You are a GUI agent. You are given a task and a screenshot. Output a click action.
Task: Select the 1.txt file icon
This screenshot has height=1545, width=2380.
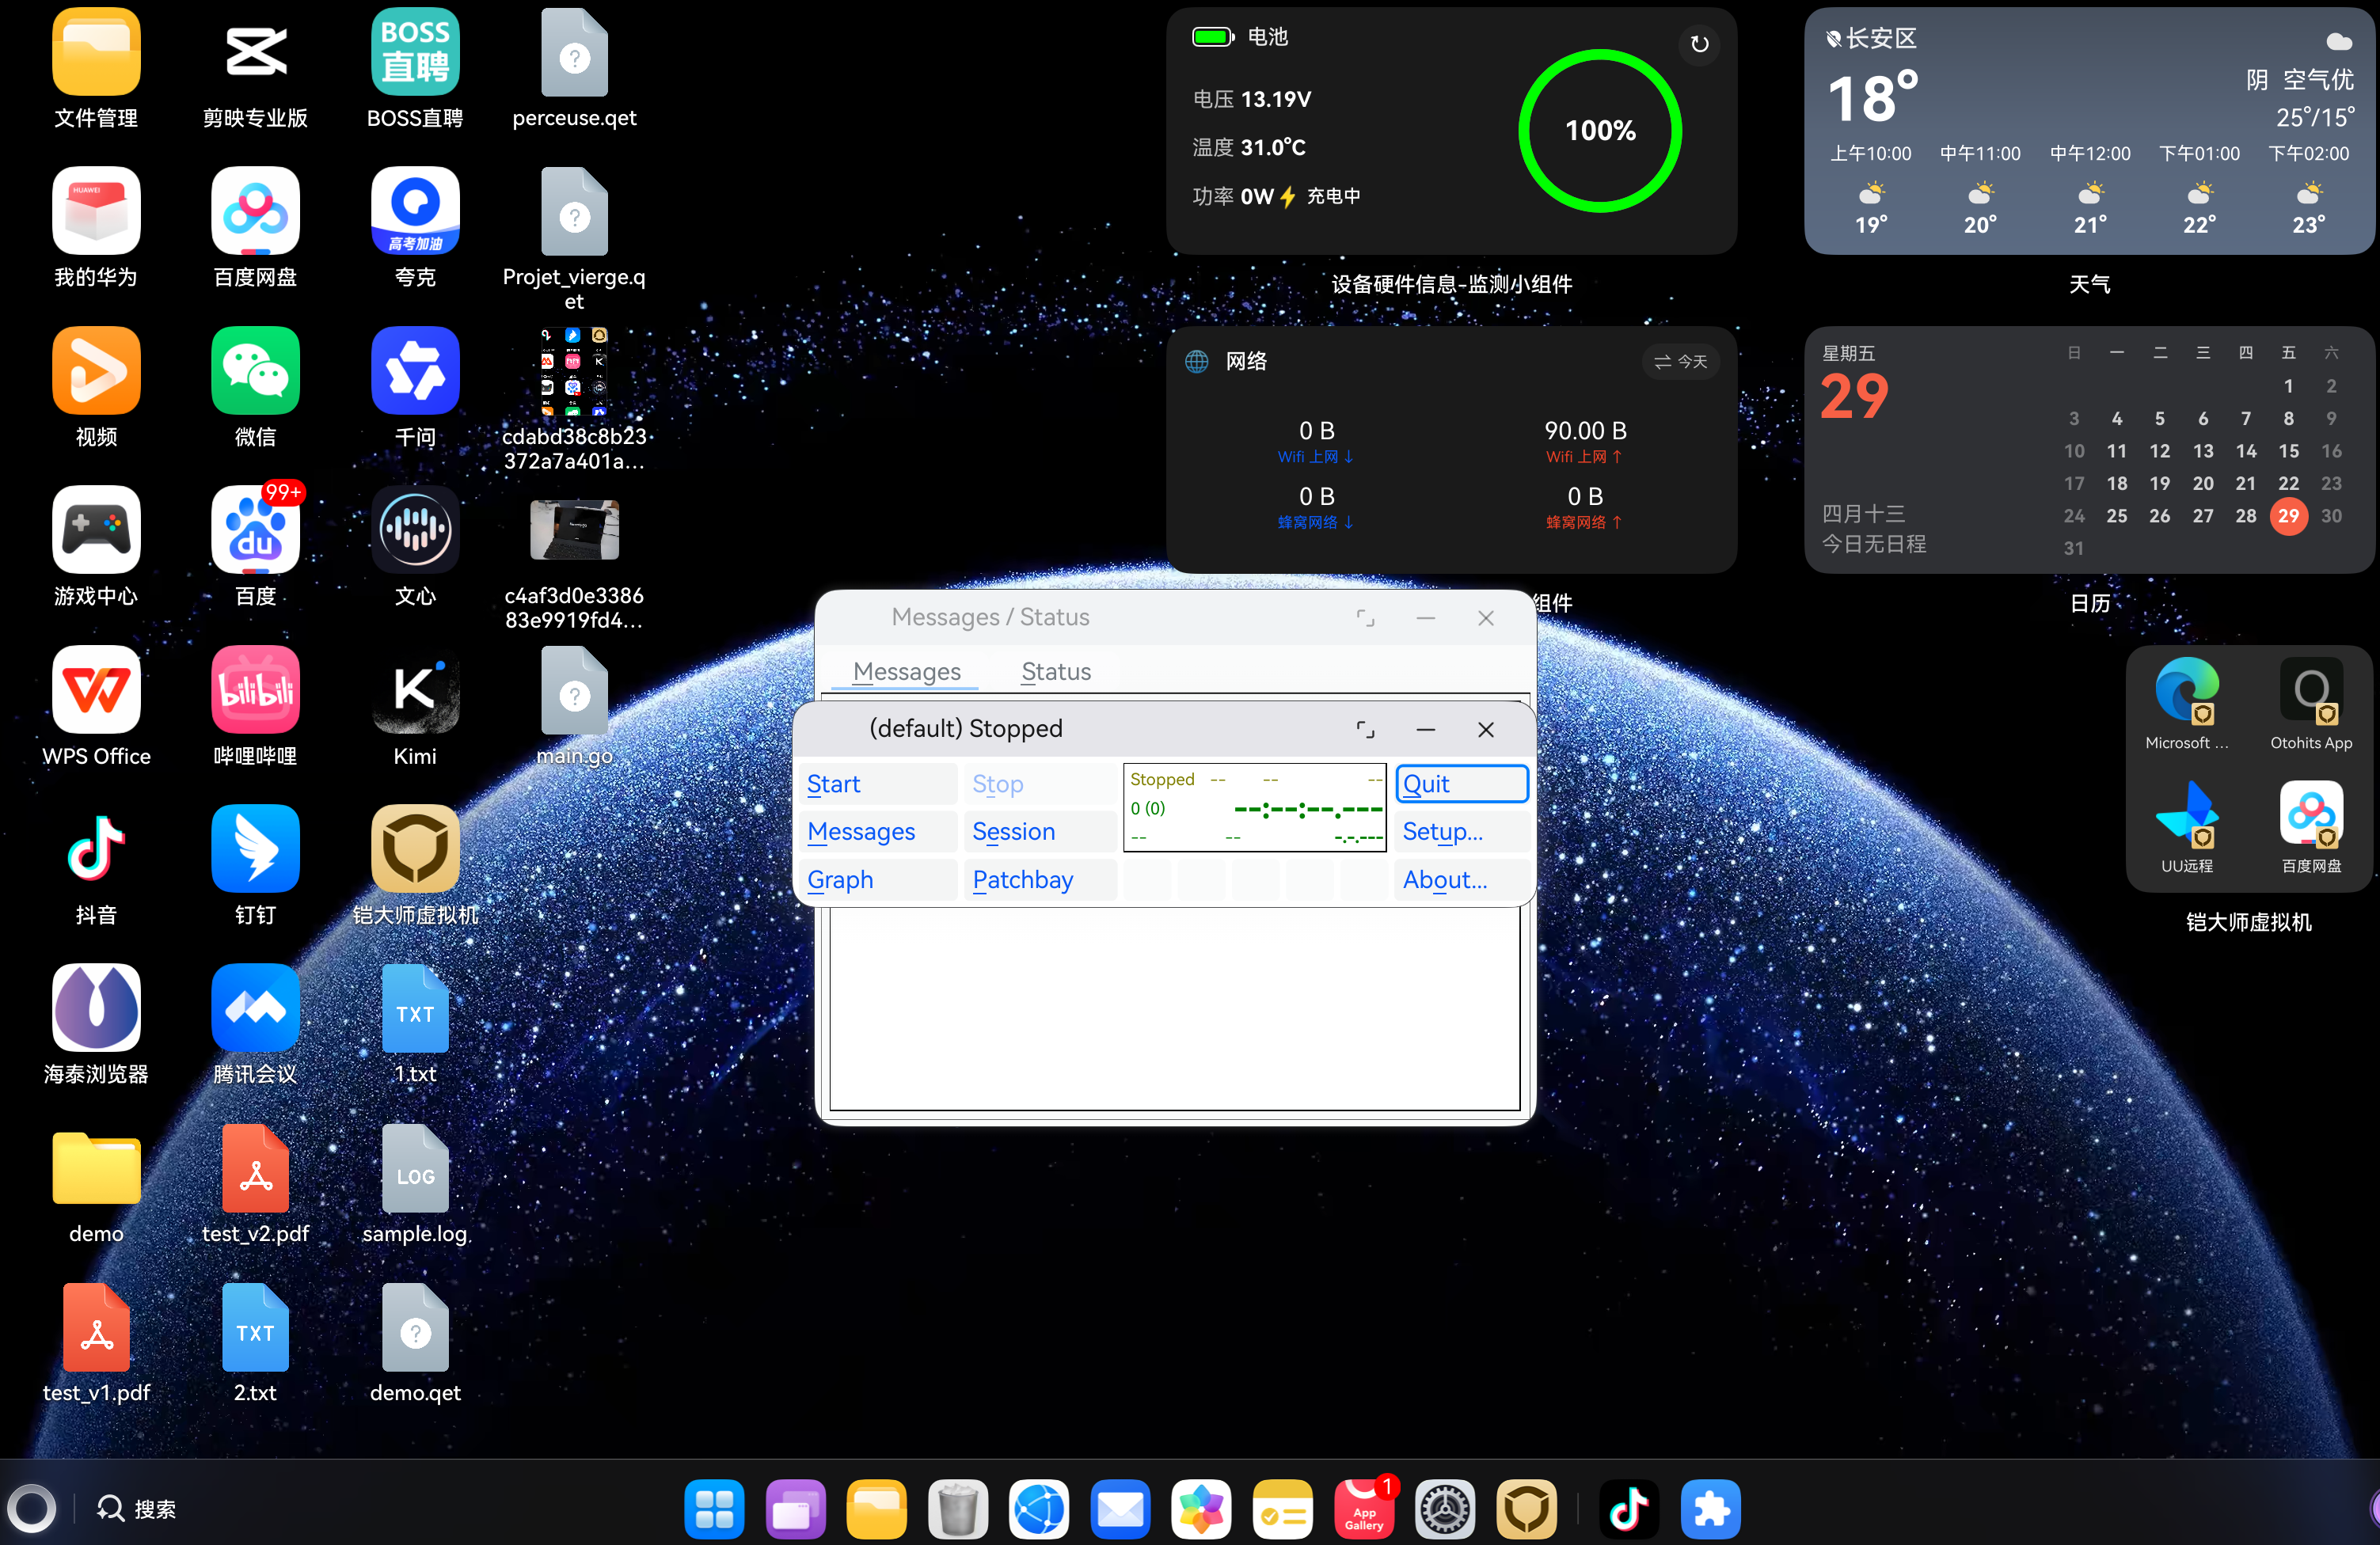tap(415, 1008)
